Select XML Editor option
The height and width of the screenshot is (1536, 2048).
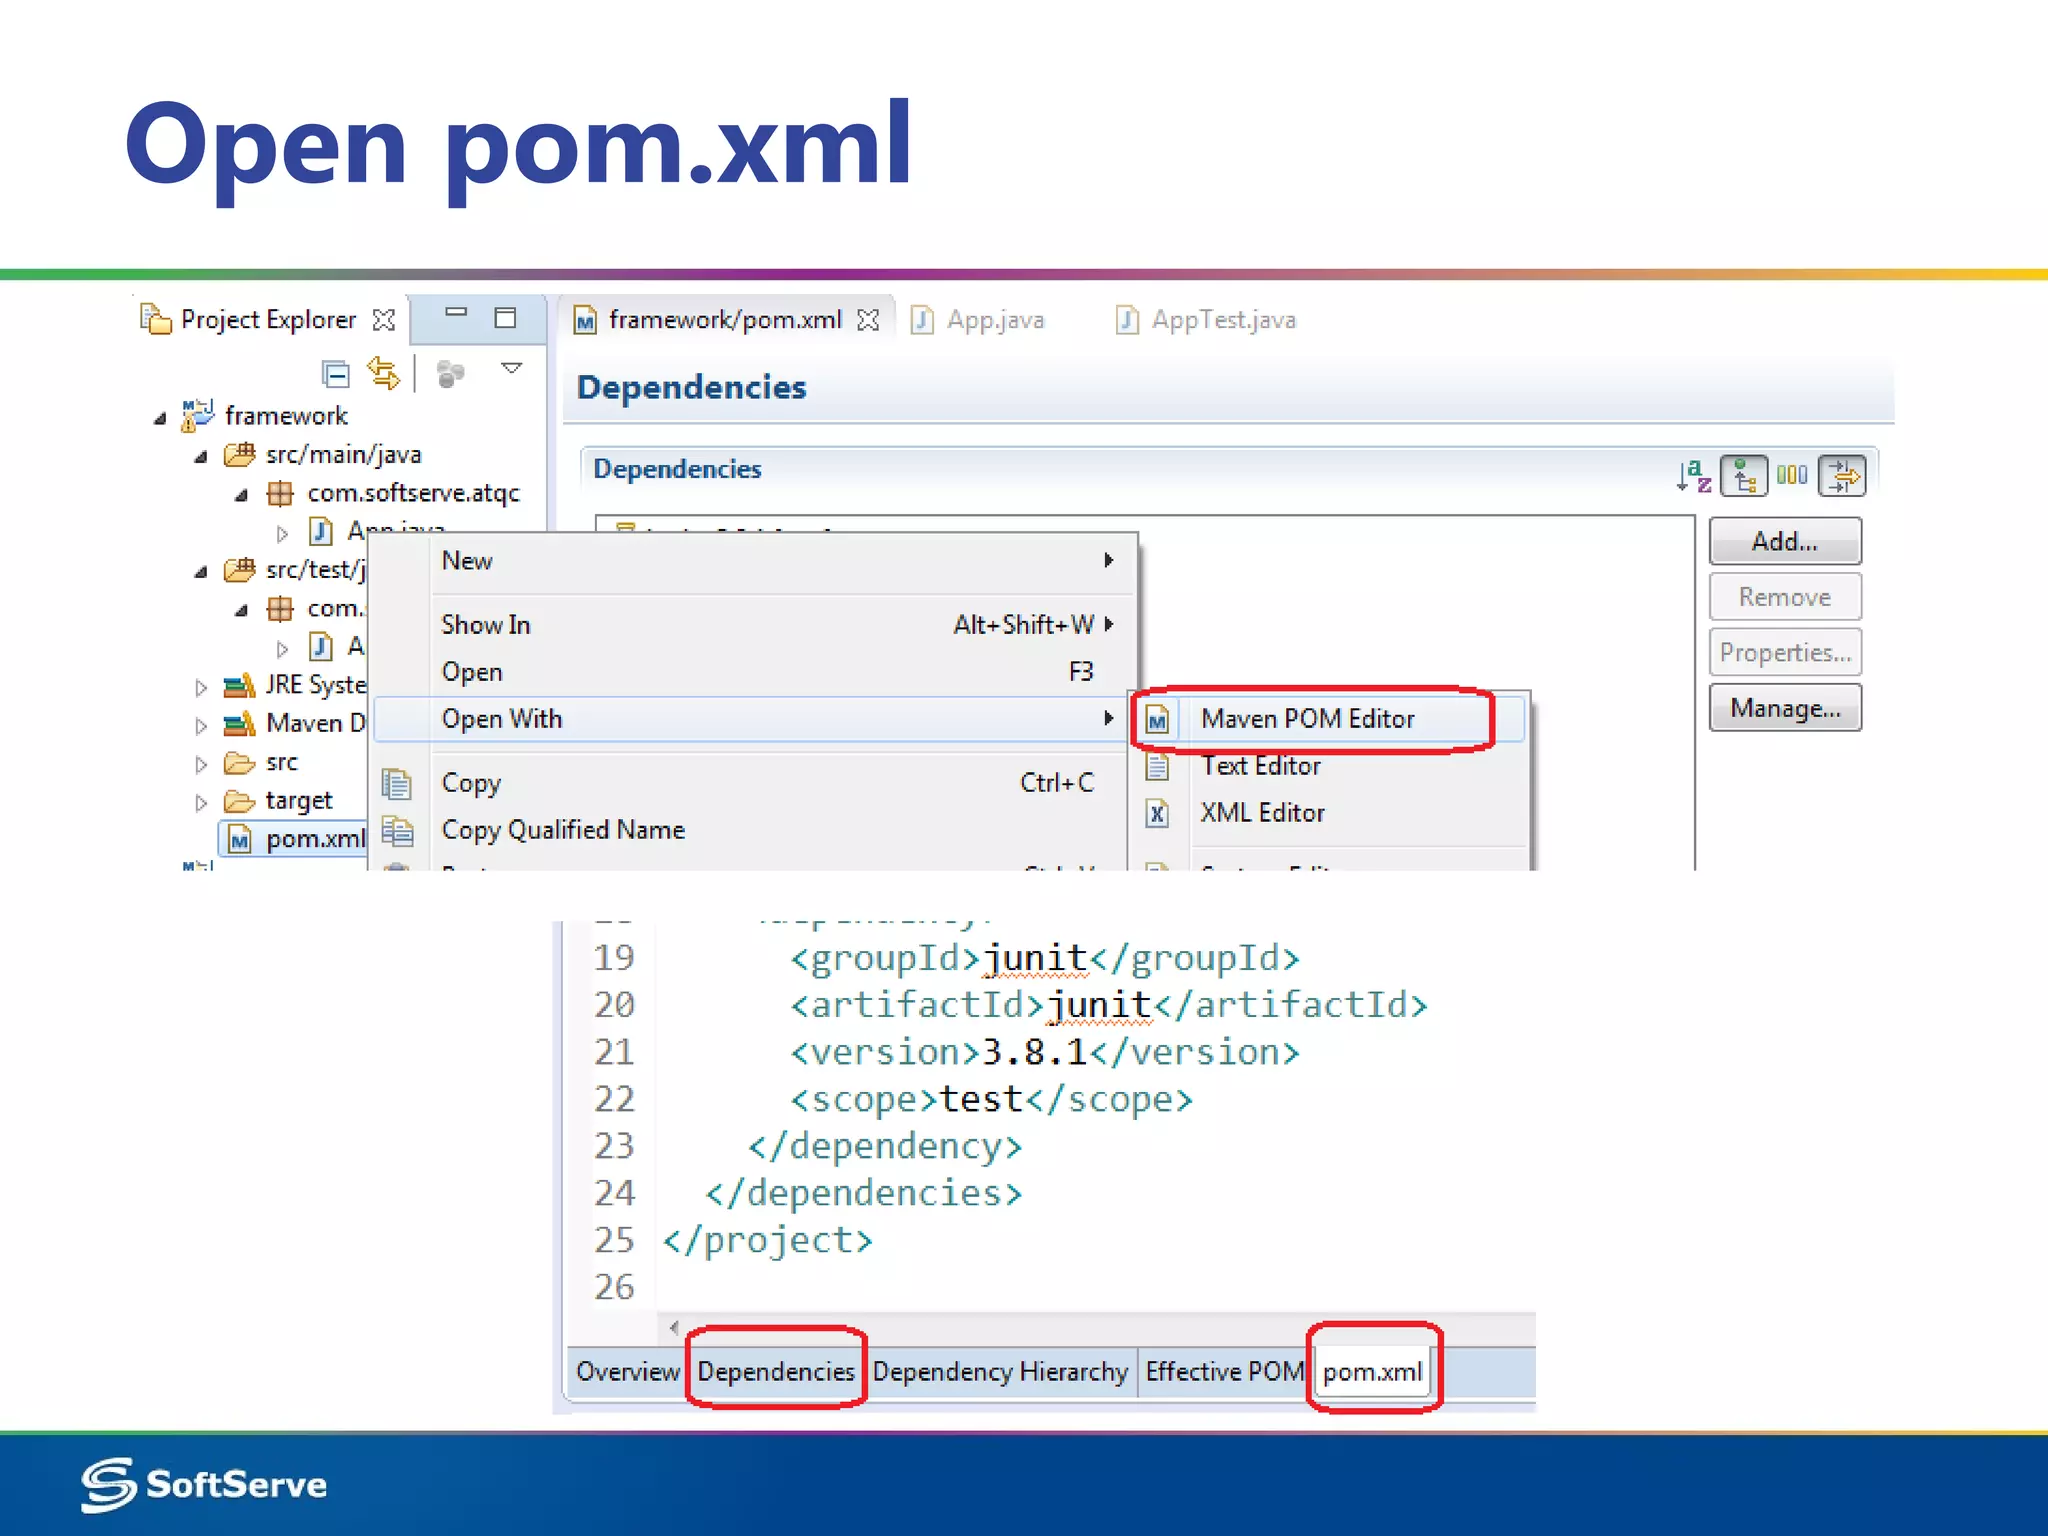(x=1330, y=813)
